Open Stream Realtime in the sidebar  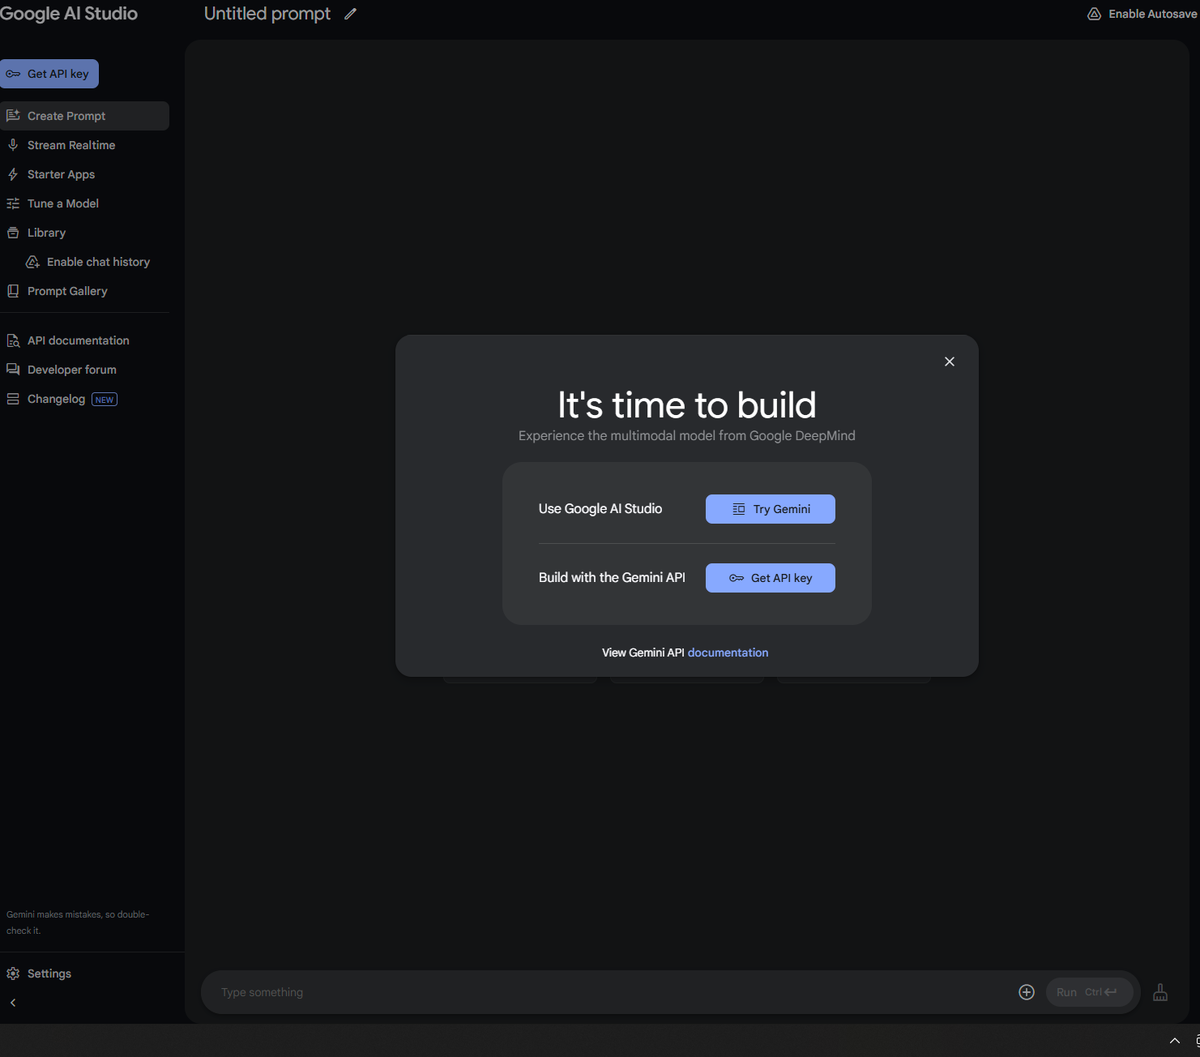point(71,145)
